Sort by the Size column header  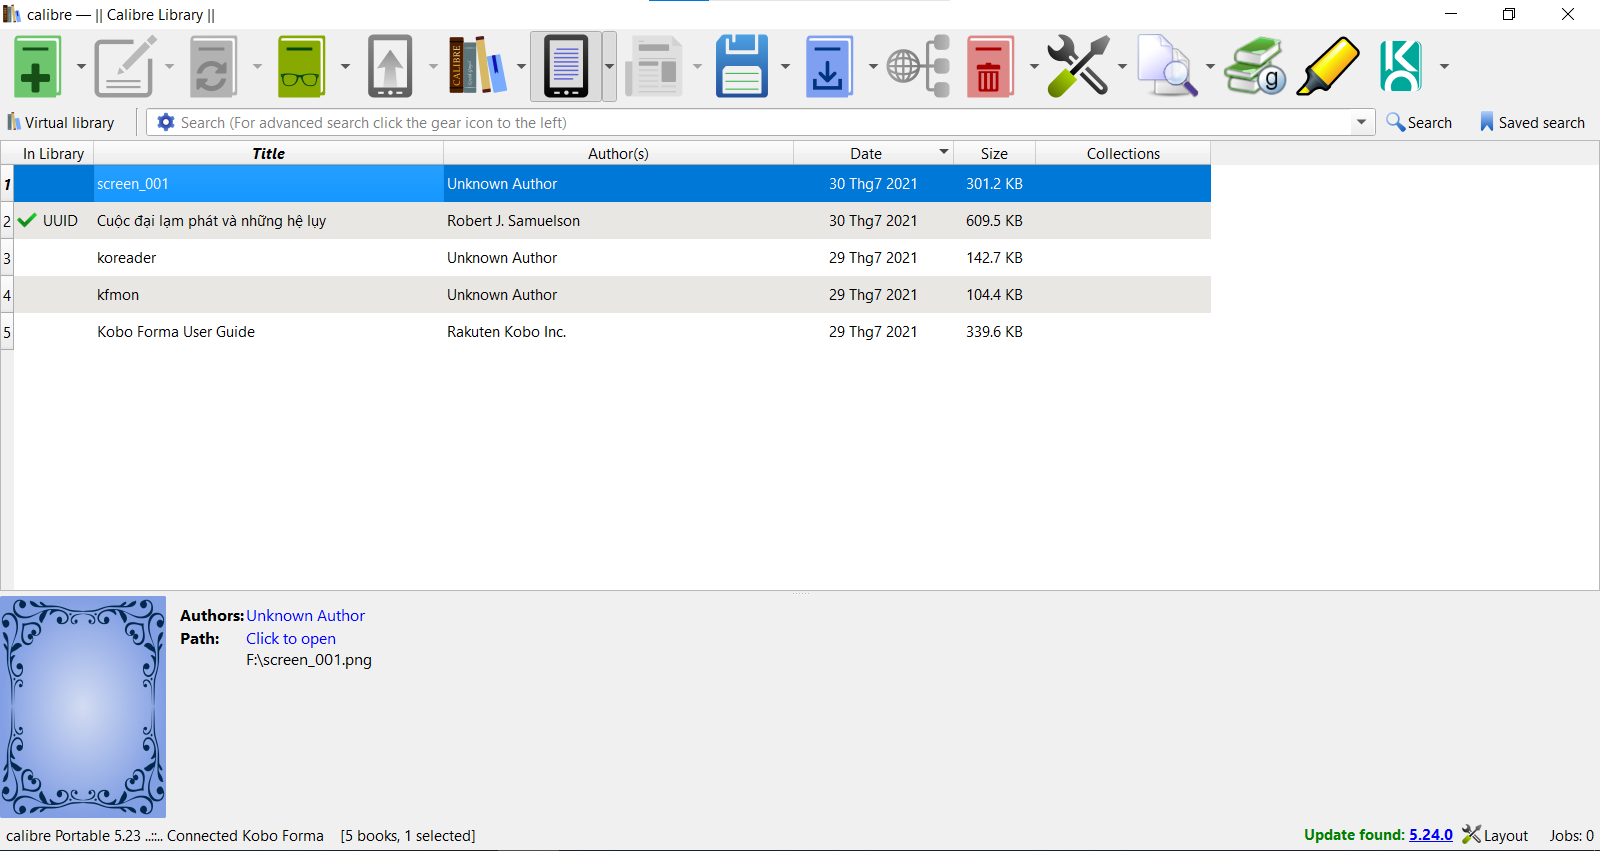(x=994, y=153)
